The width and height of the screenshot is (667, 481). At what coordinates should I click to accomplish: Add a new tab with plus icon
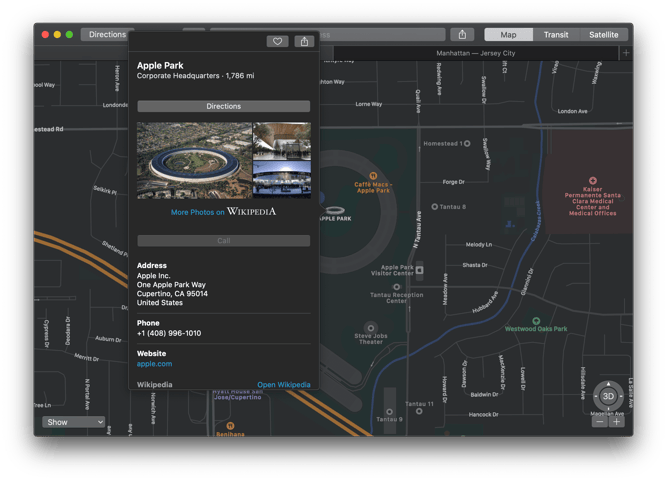626,53
